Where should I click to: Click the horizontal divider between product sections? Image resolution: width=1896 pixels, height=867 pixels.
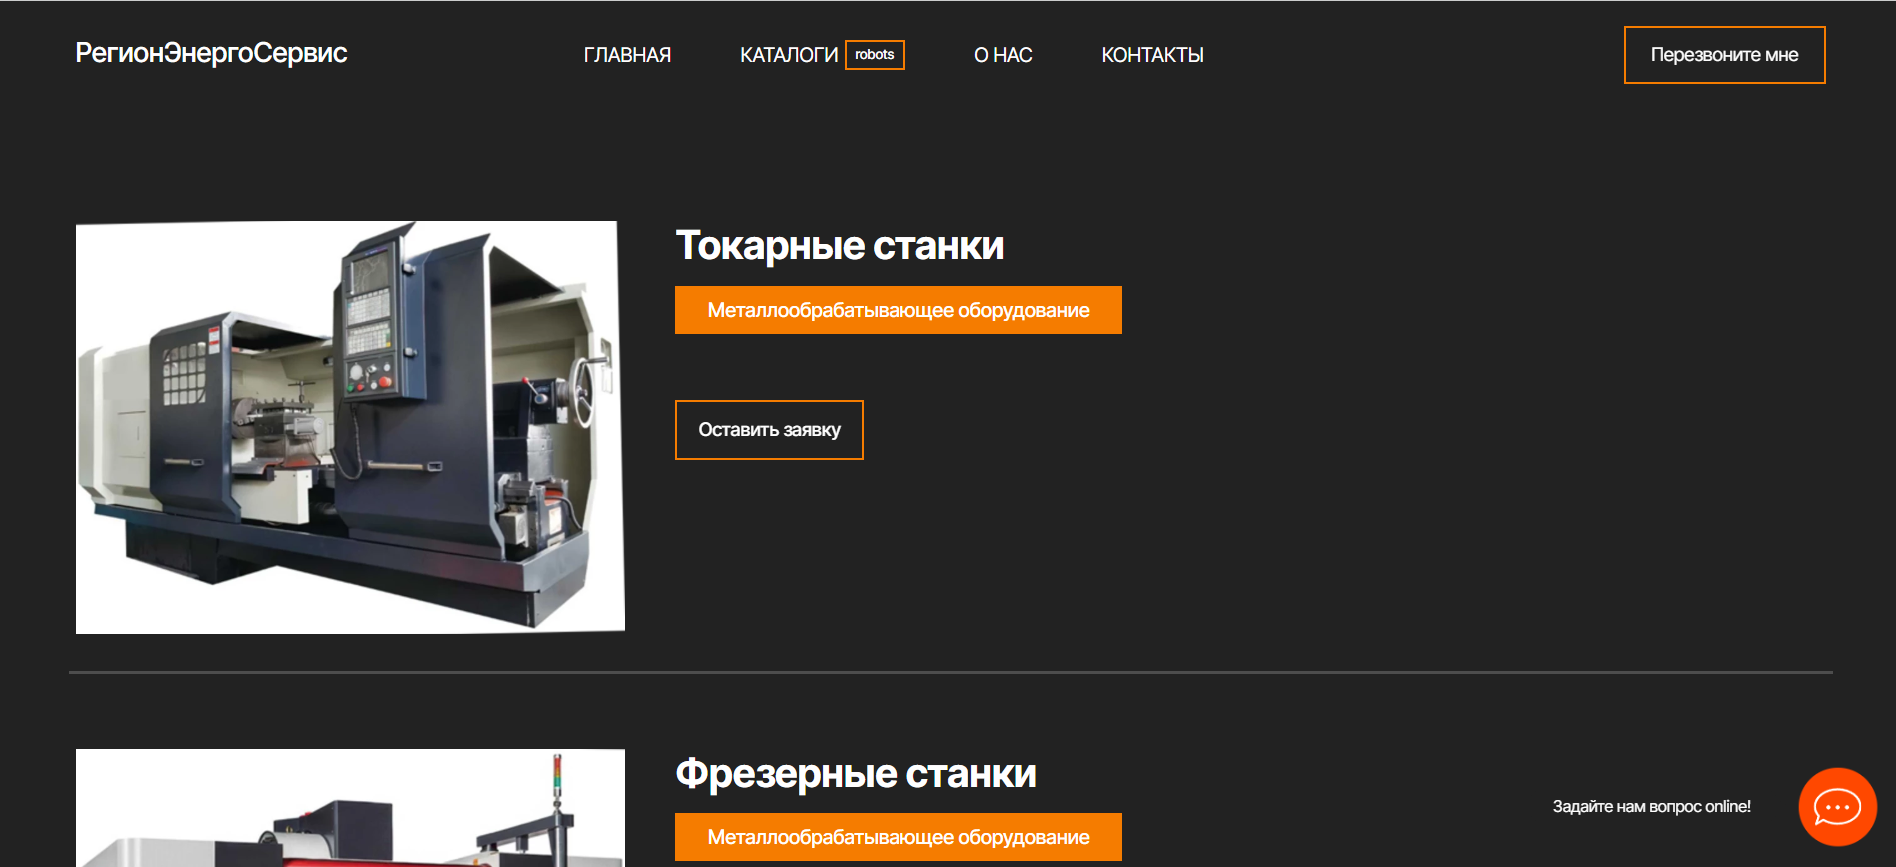950,672
